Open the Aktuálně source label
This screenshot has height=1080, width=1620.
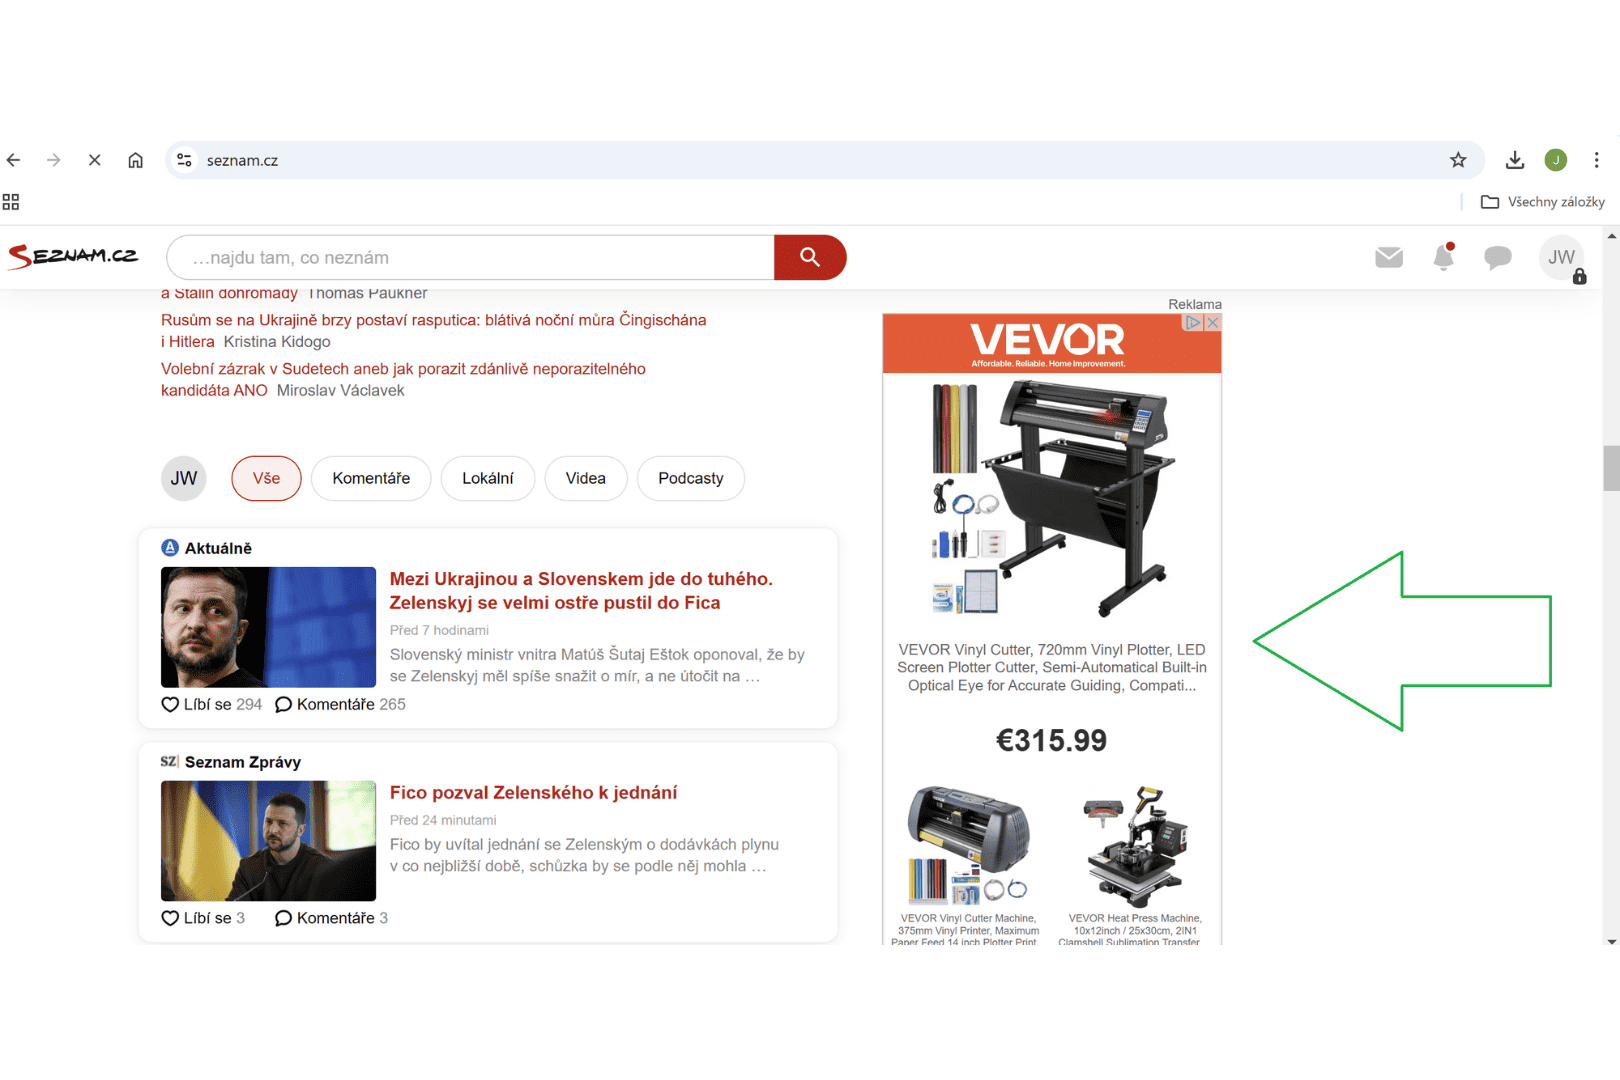[x=207, y=548]
